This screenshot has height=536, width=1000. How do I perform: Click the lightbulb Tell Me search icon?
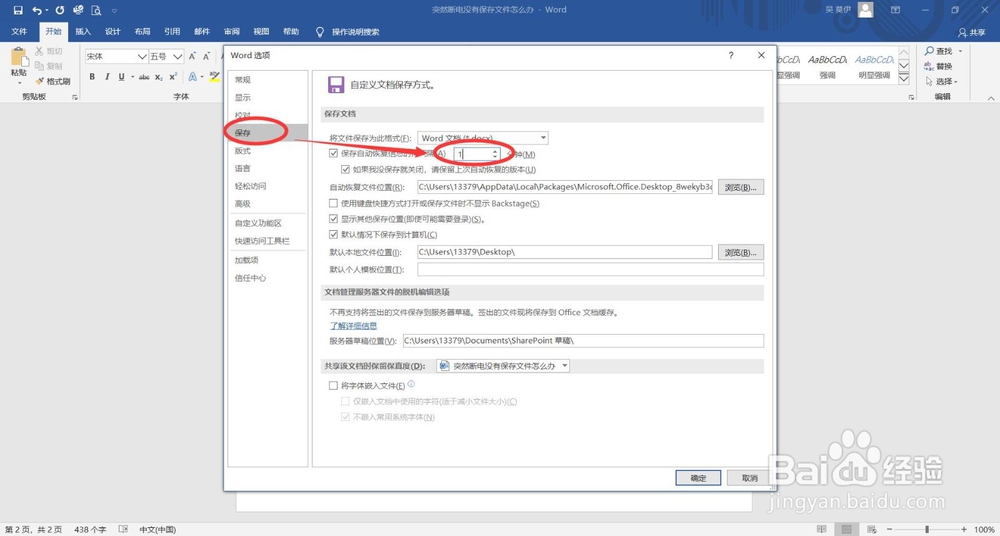(x=320, y=32)
